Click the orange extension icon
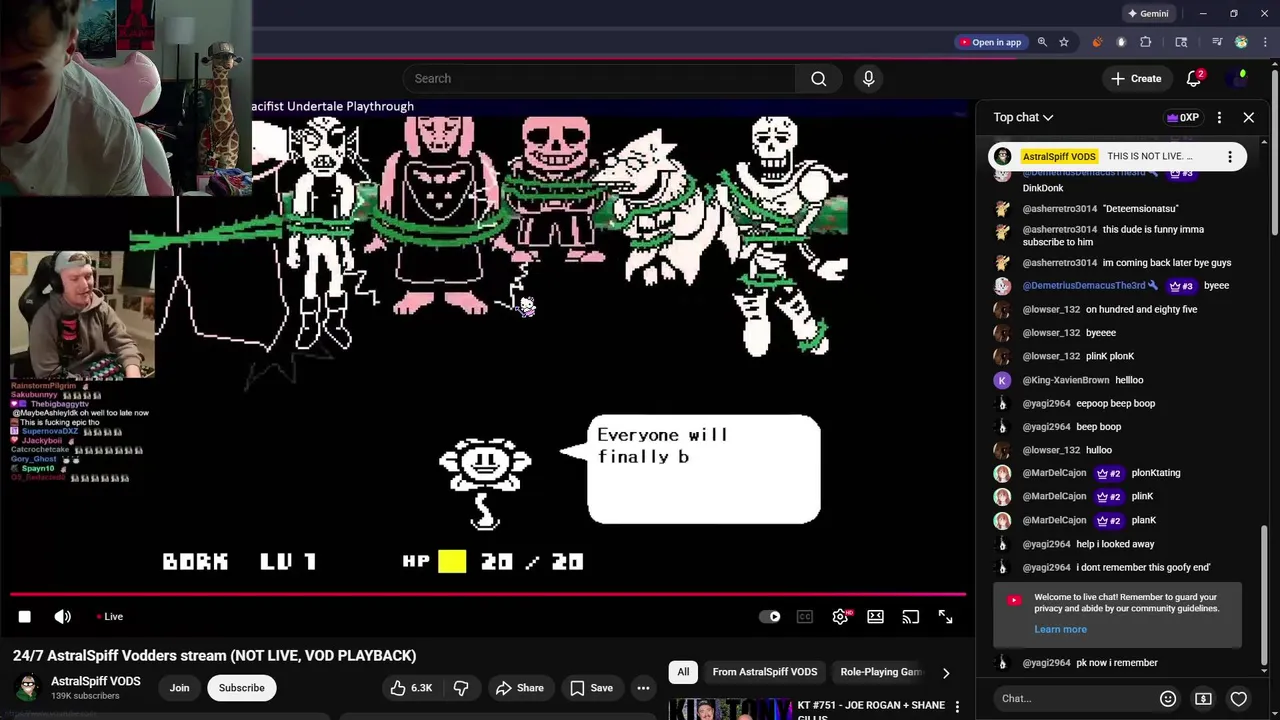Viewport: 1280px width, 720px height. 1097,42
